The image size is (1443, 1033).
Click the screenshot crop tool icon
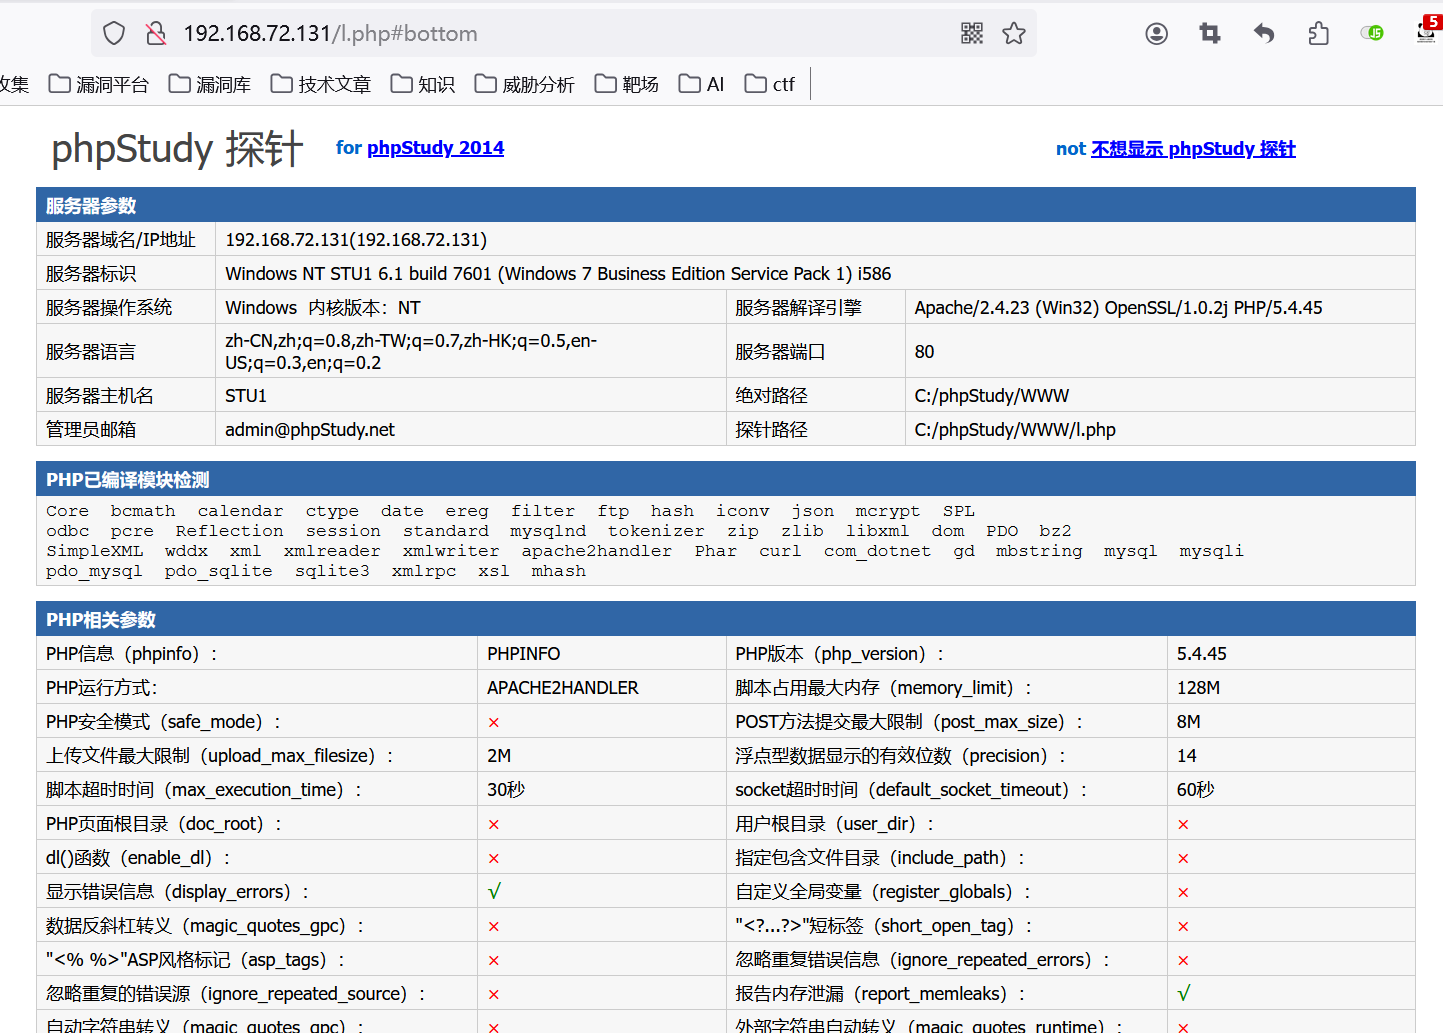1210,34
